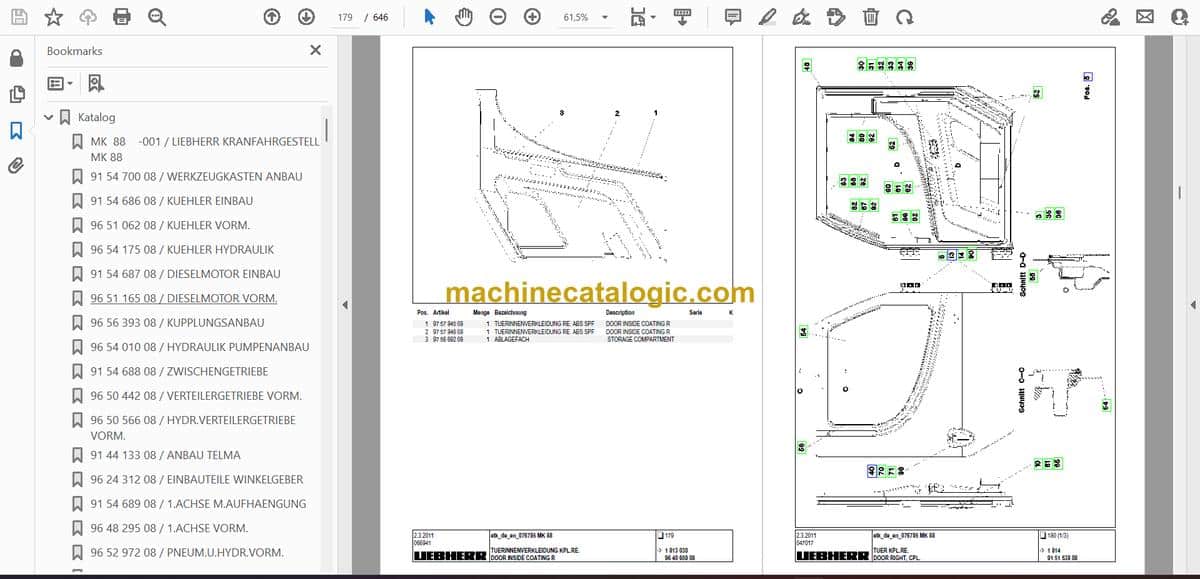Collapse the Katalog bookmark tree
Screen dimensions: 1200x579
48,117
